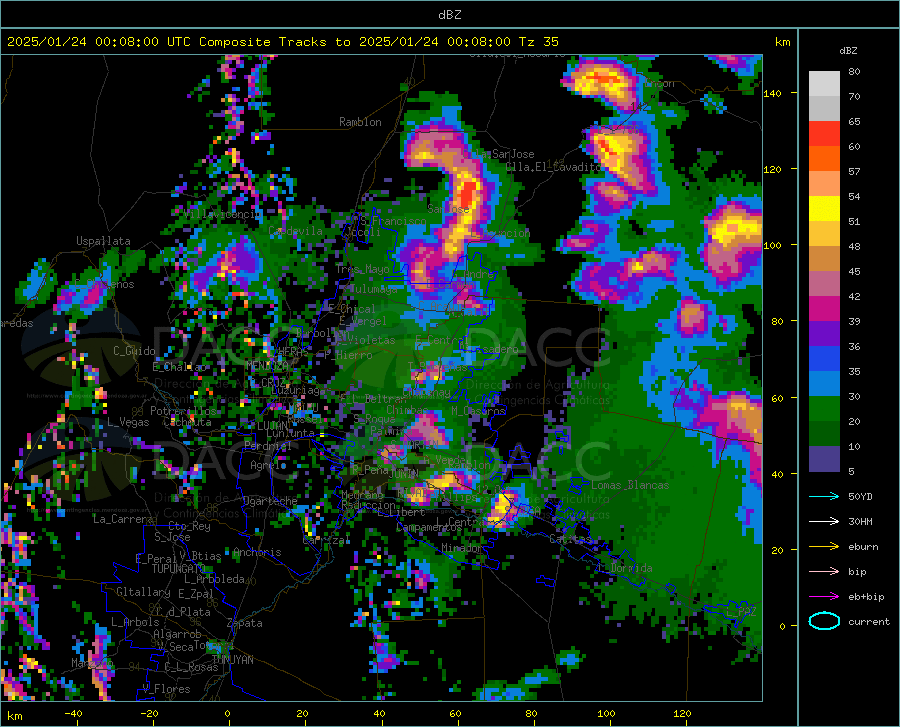Click the Anchoris map label
This screenshot has width=900, height=727.
[x=257, y=553]
